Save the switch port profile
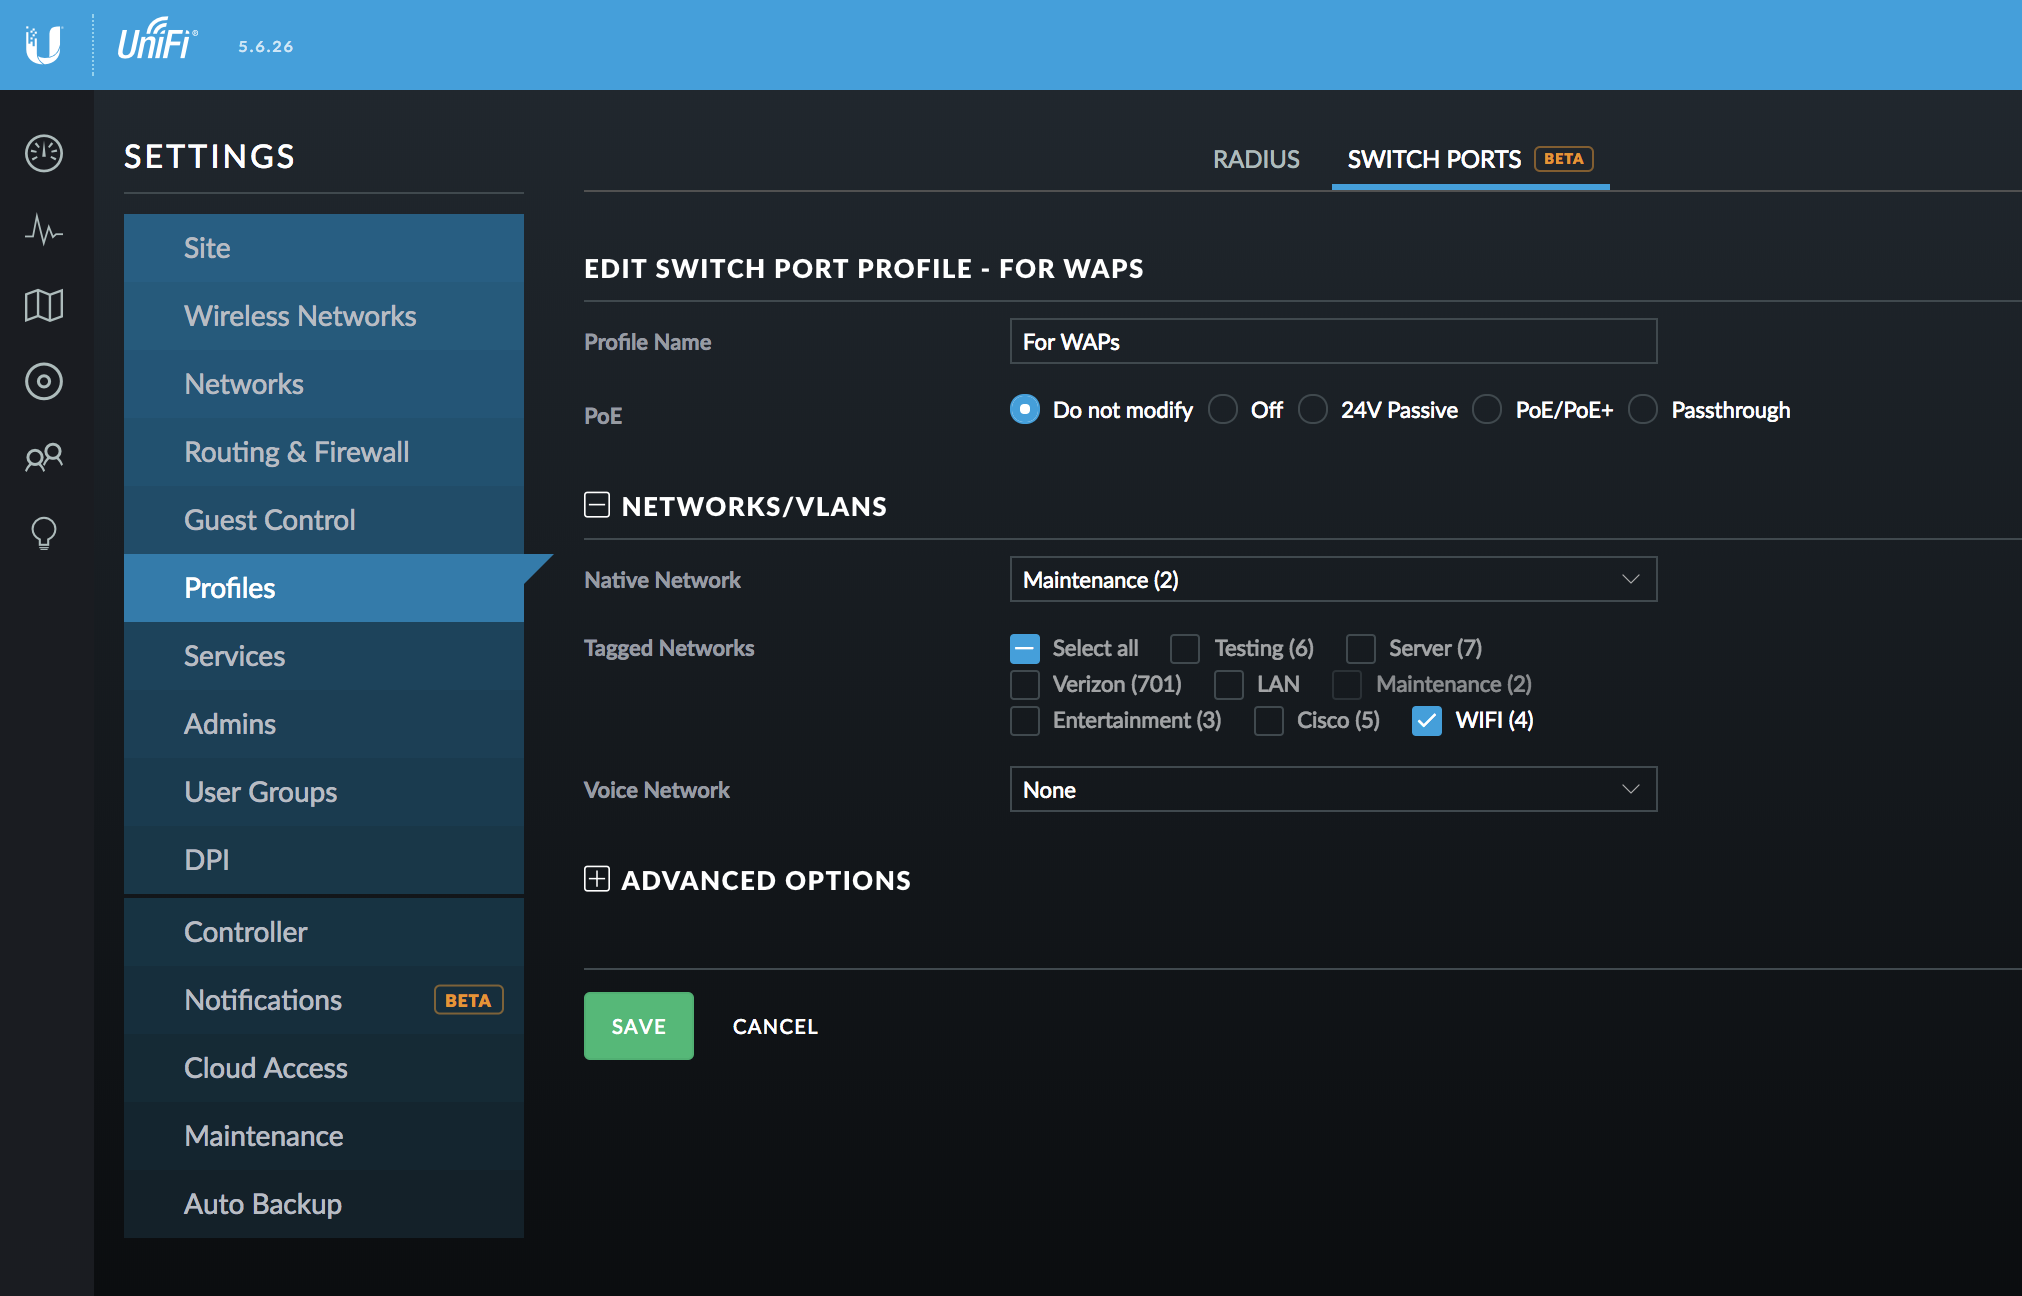Screen dimensions: 2022x1296 pos(638,1025)
